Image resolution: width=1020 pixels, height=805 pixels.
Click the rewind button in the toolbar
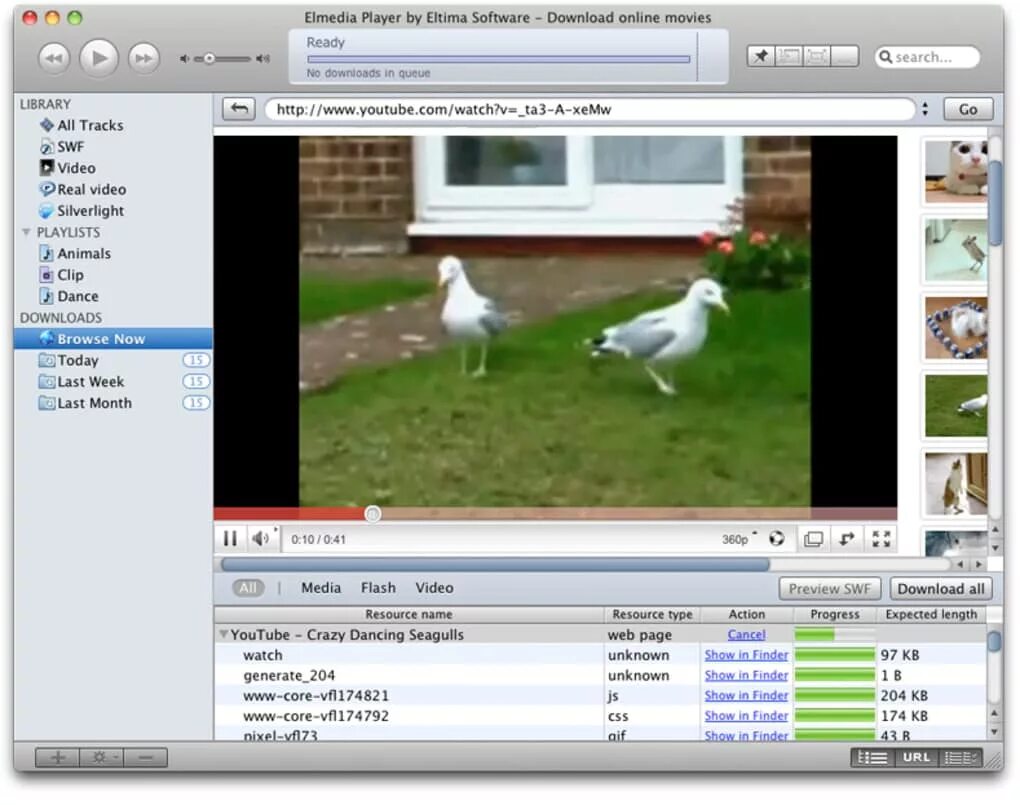pyautogui.click(x=54, y=59)
